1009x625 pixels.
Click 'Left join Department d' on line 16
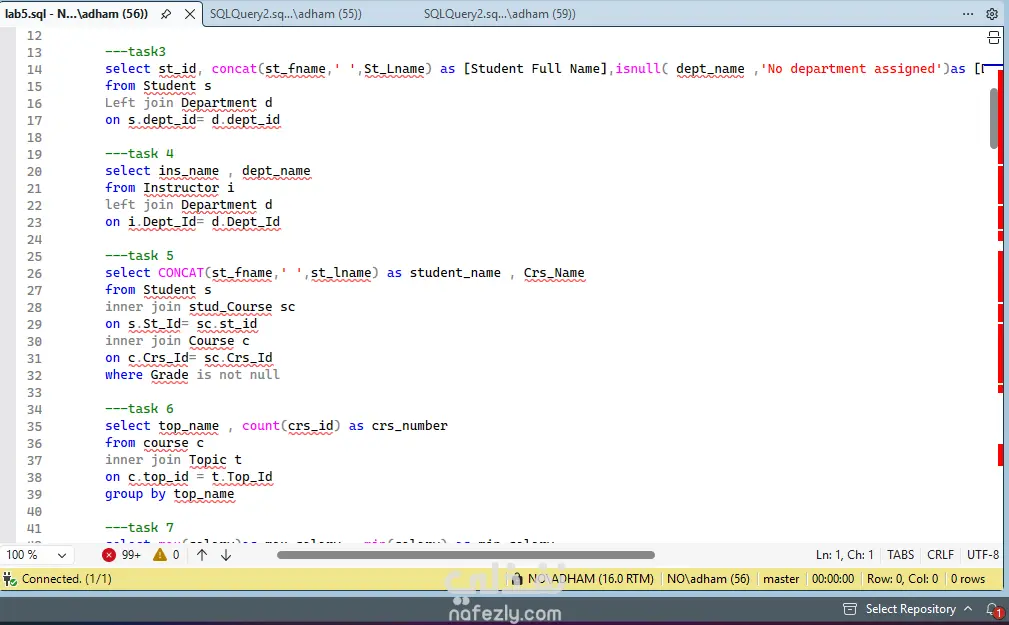[189, 103]
